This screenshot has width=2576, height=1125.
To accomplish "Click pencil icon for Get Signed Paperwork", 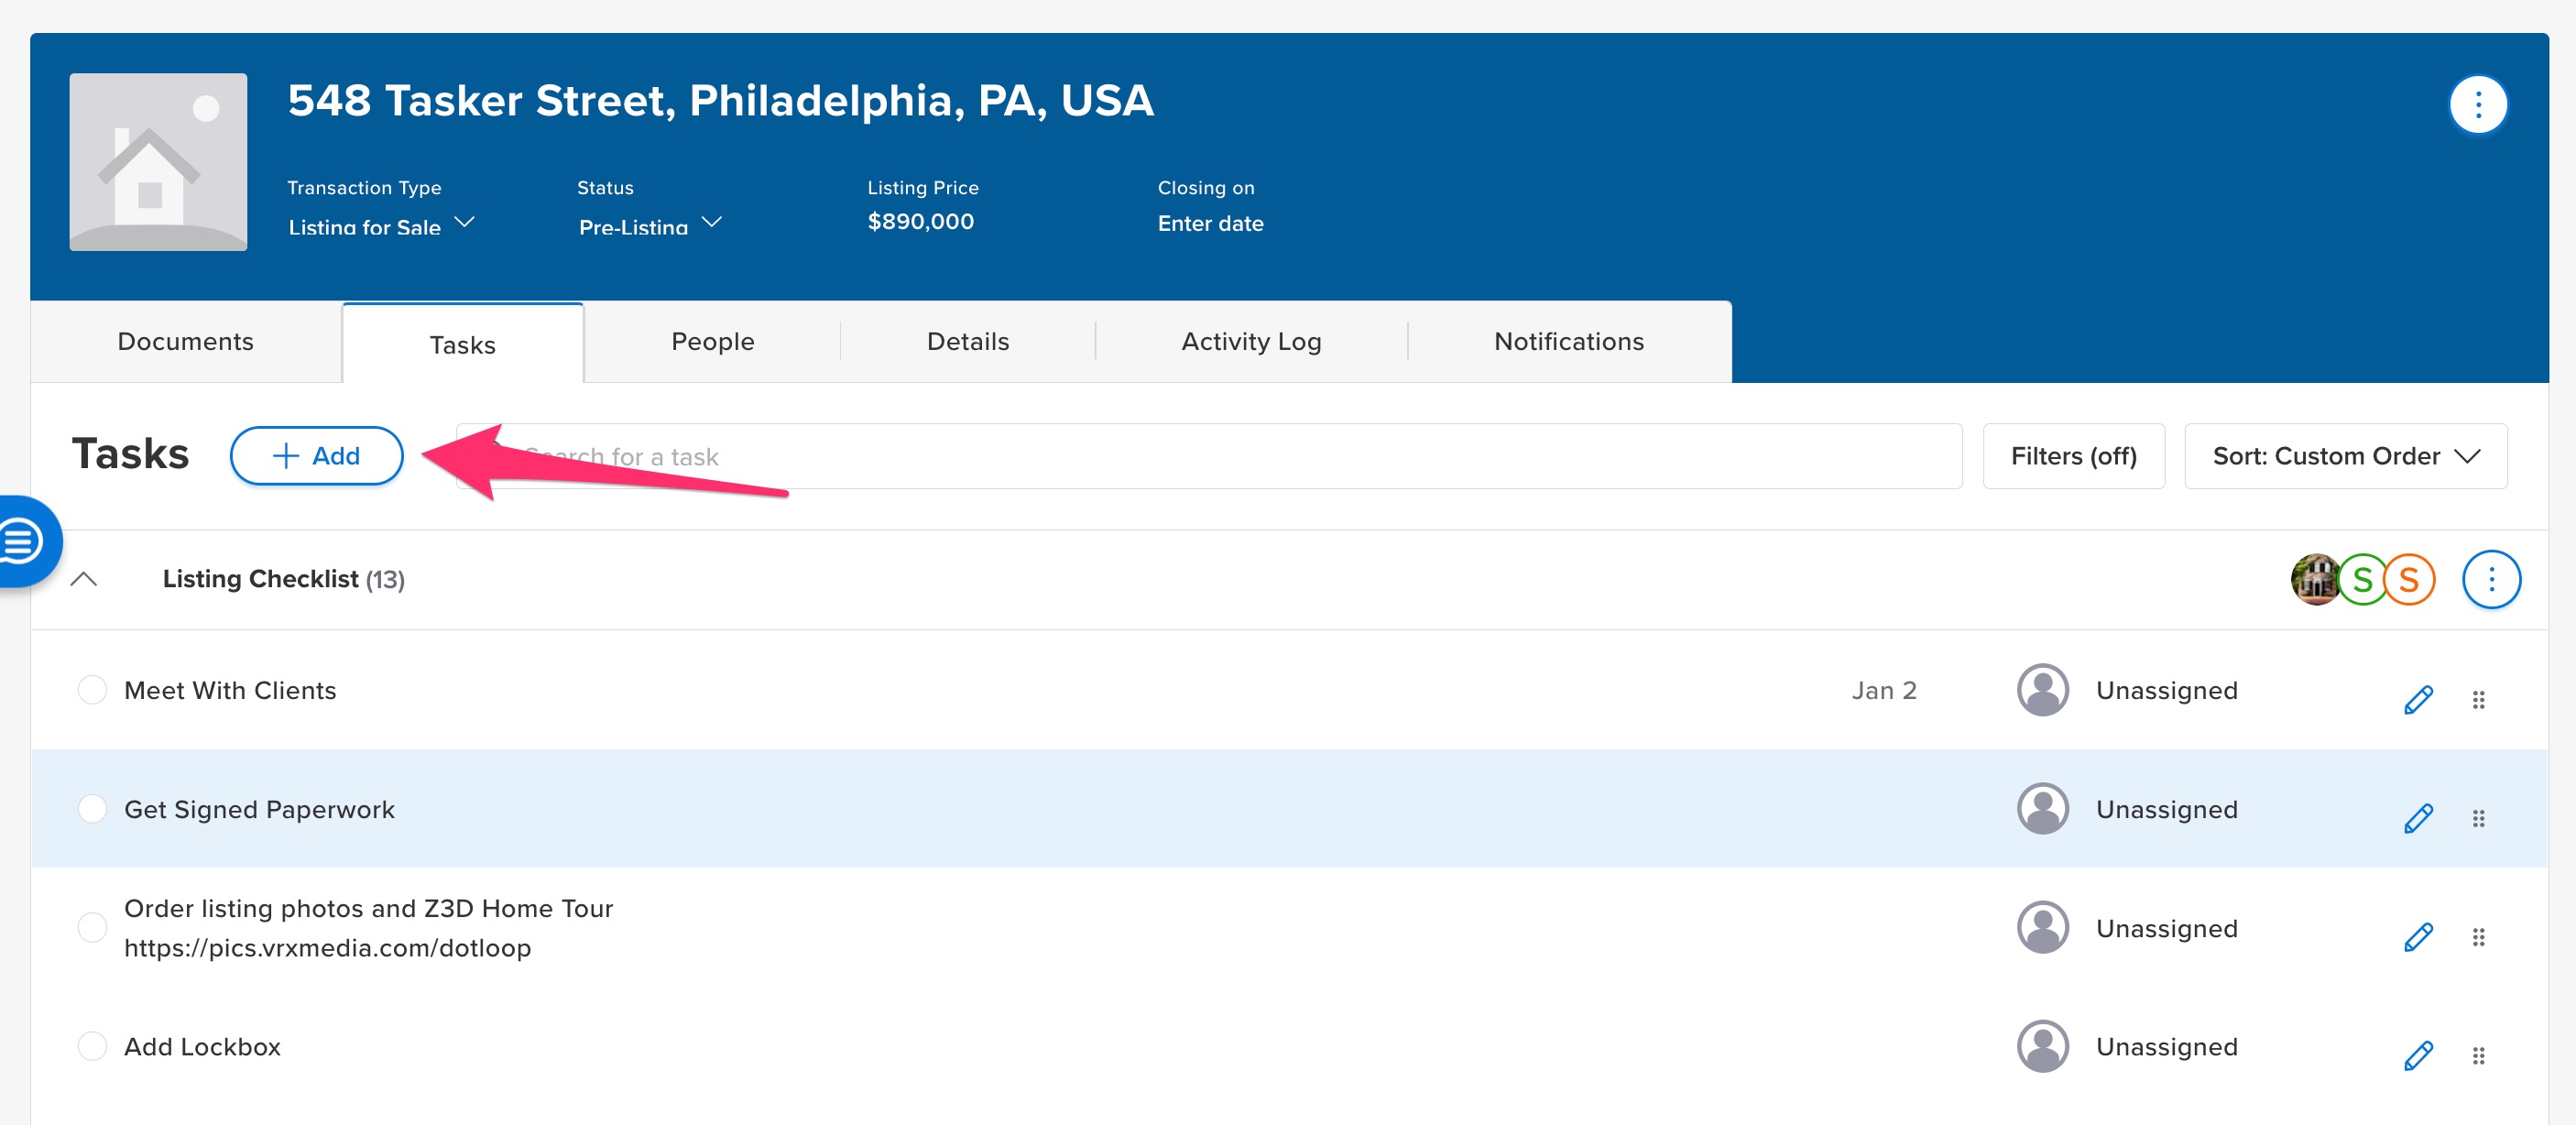I will pos(2417,818).
